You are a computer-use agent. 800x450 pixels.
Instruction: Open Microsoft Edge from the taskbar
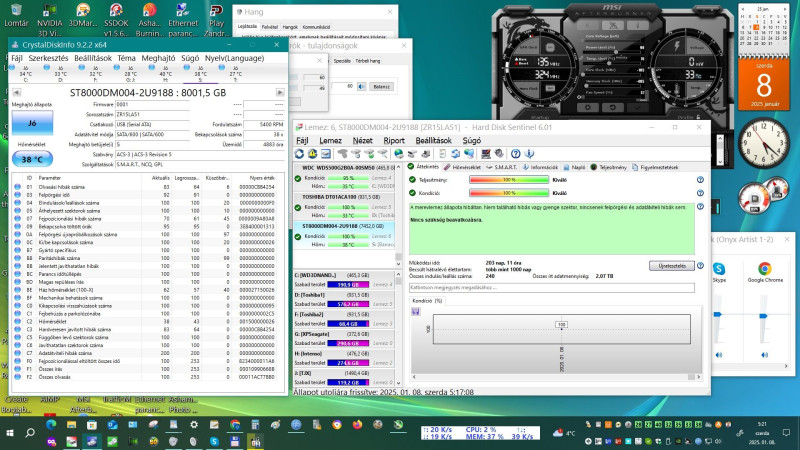pos(51,424)
